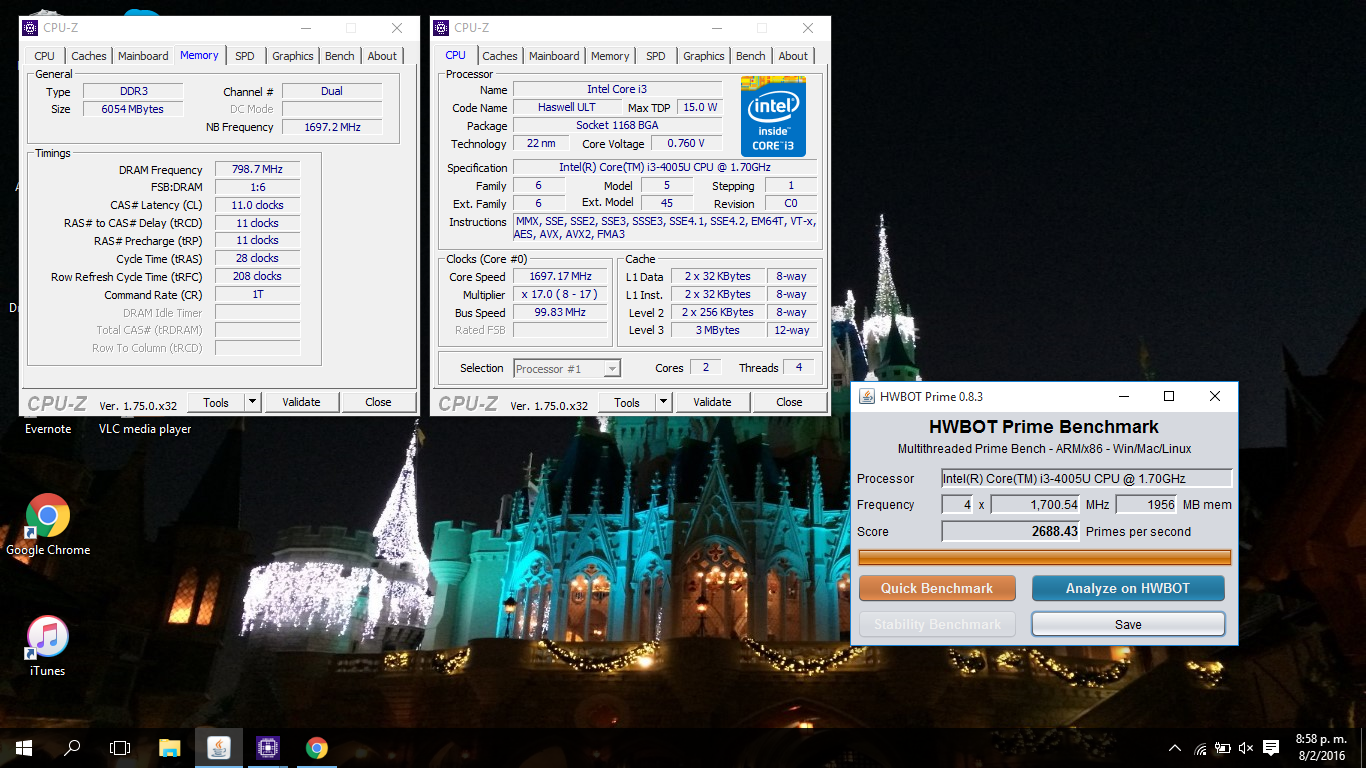Open Chrome from the taskbar

click(317, 748)
